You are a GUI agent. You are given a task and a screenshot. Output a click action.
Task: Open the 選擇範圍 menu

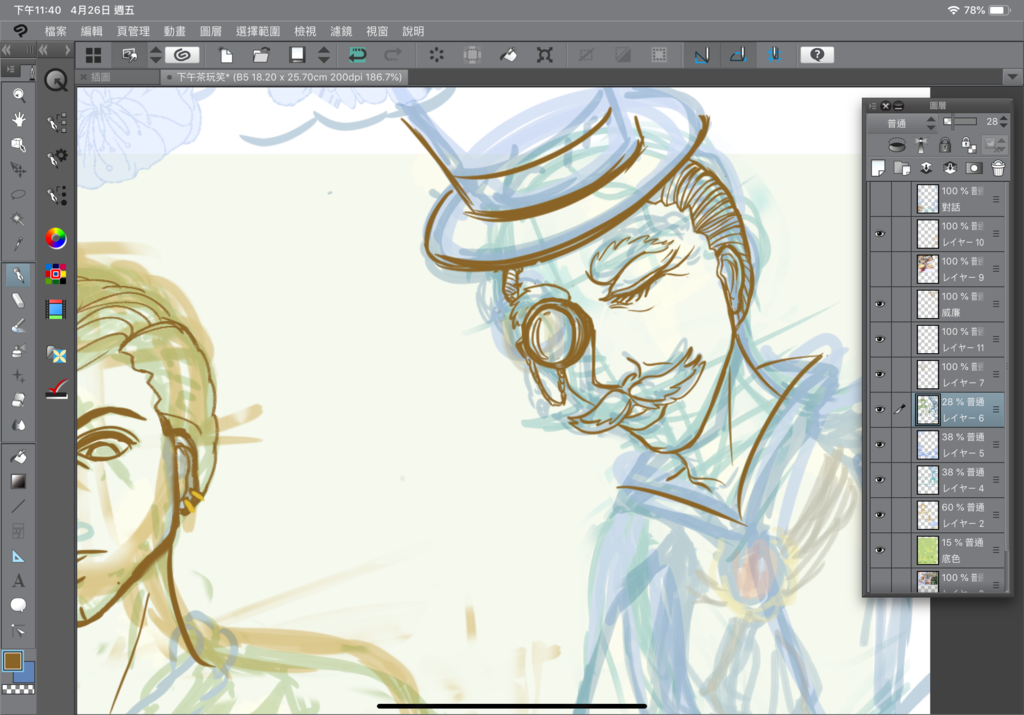(258, 31)
